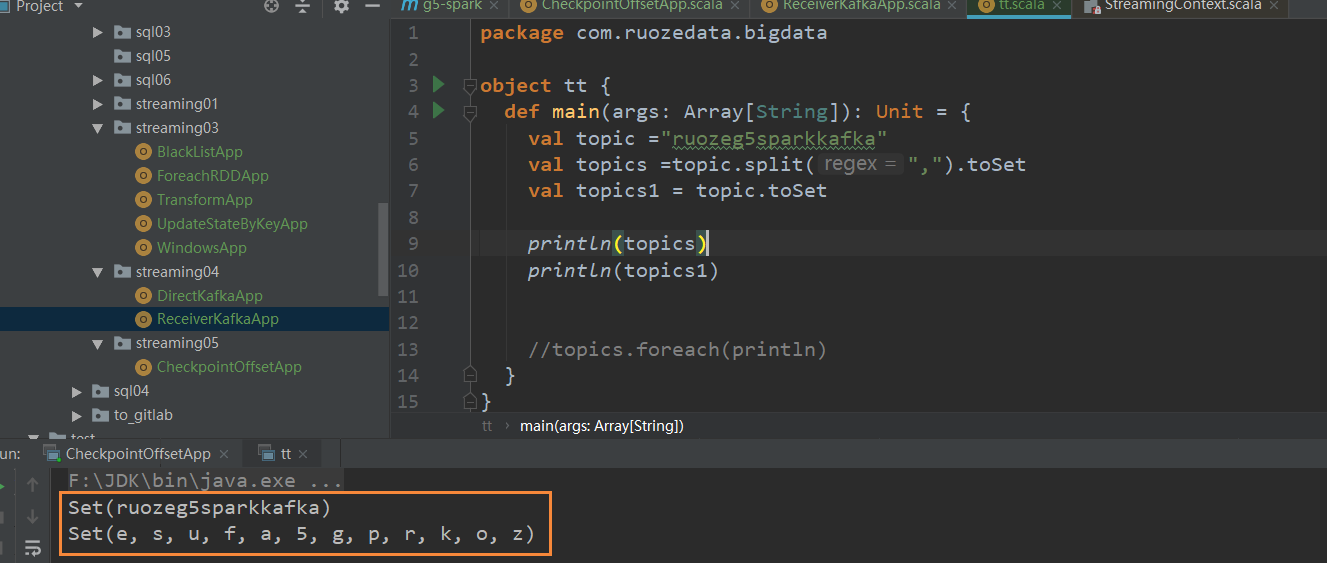Expand the sql06 folder
The image size is (1327, 563).
point(98,80)
